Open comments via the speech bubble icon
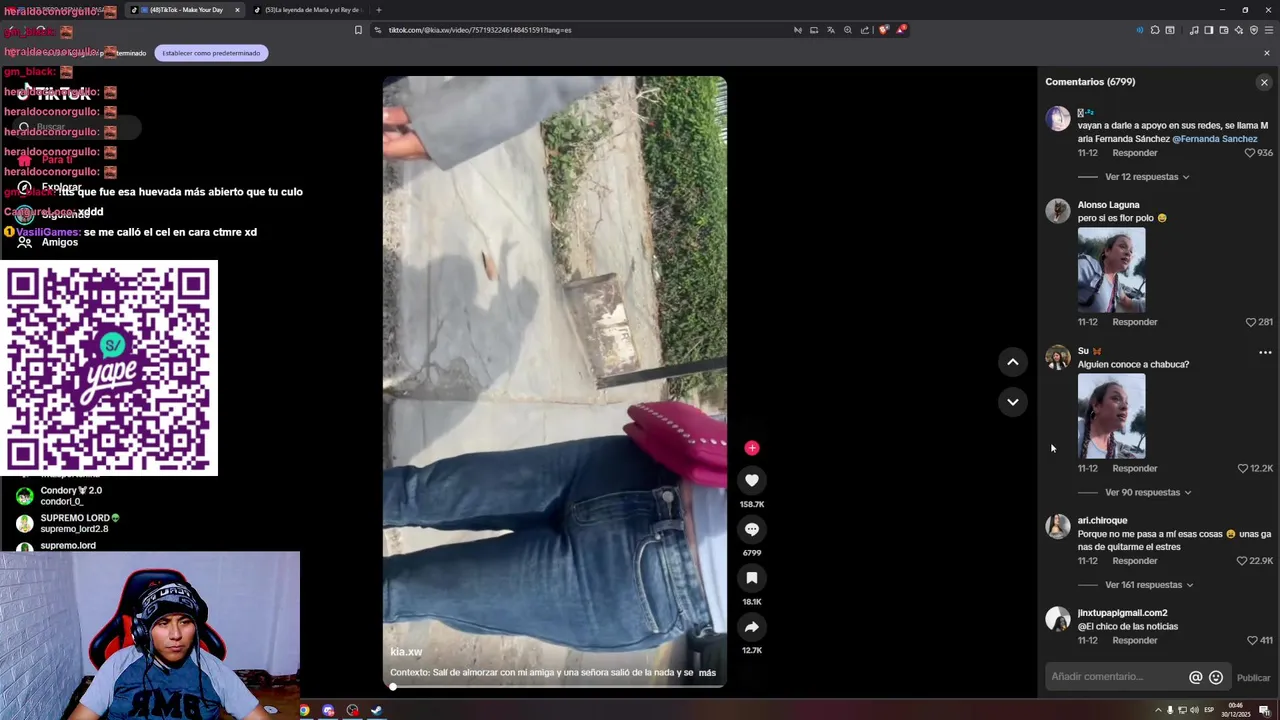 [x=751, y=529]
